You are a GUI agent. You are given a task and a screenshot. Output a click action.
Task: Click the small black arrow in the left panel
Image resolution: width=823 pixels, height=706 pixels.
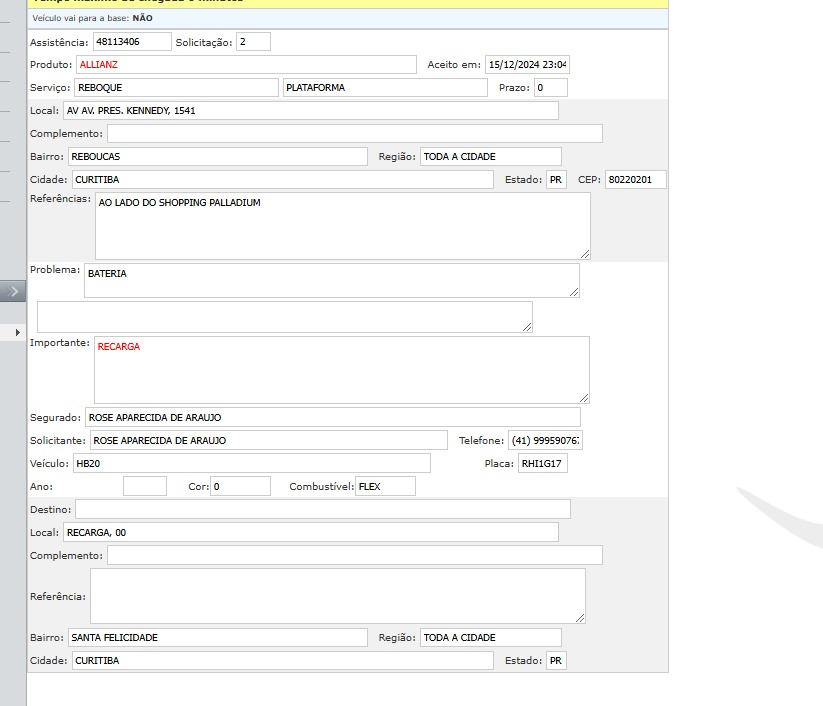click(17, 331)
